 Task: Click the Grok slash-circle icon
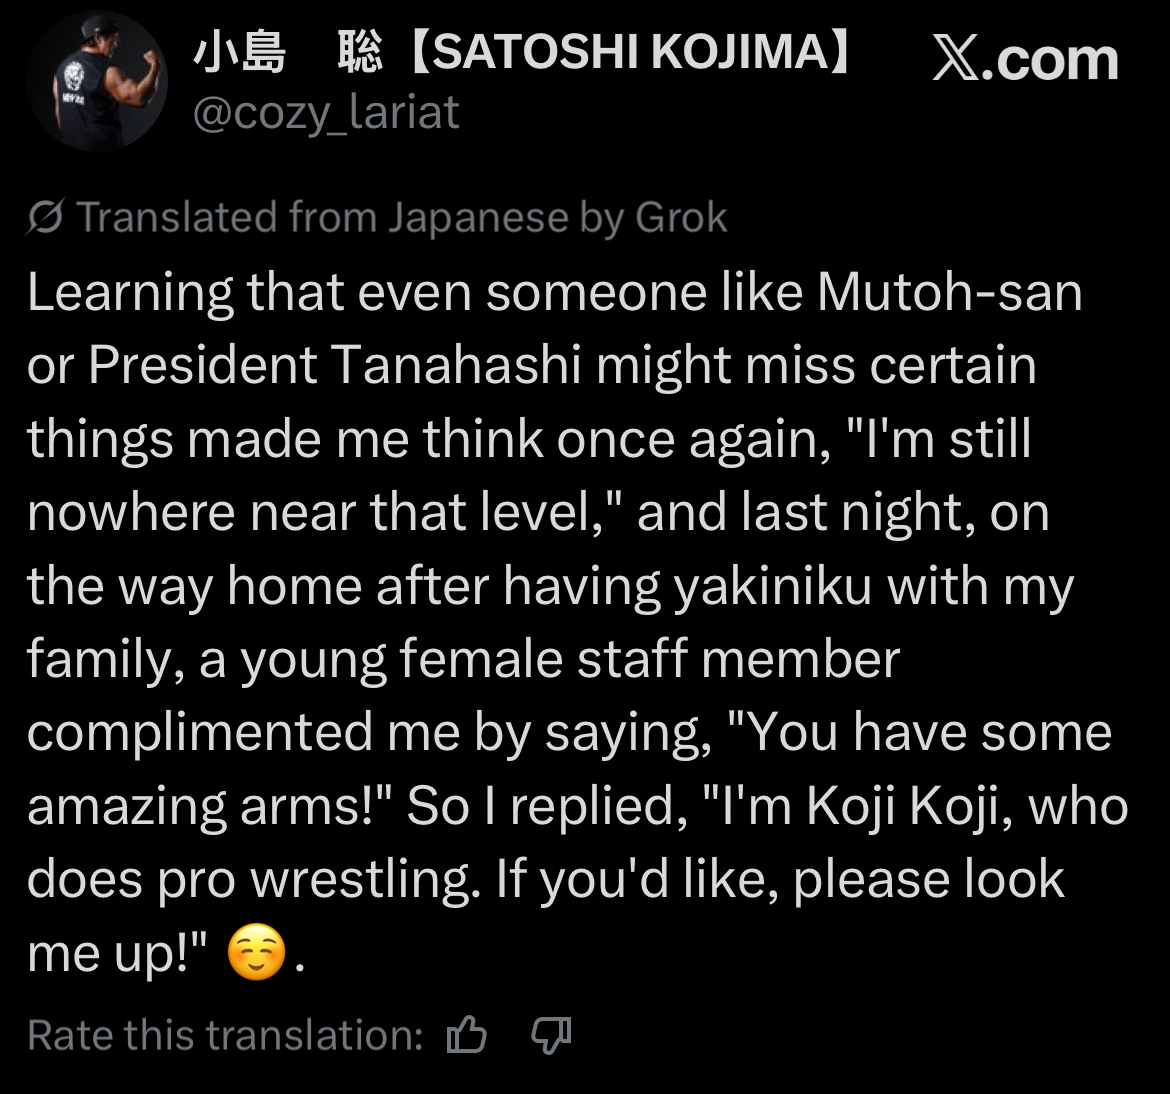point(46,217)
